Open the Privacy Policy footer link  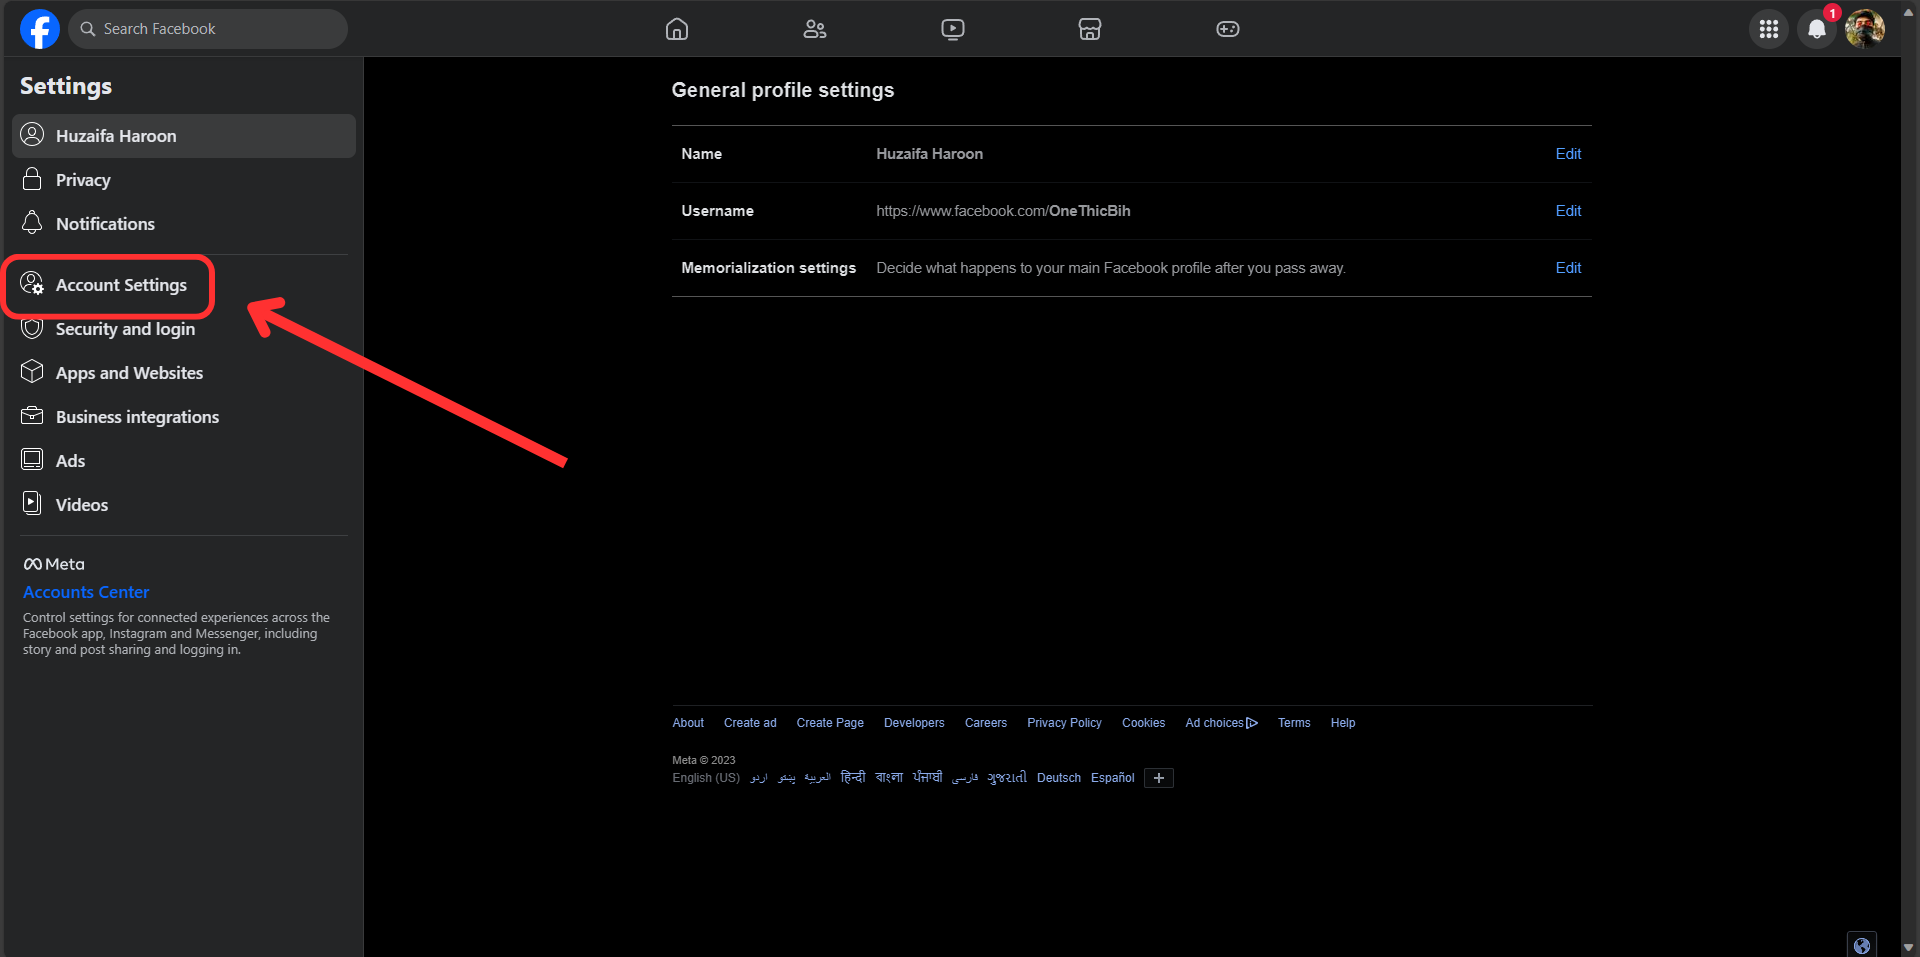pos(1064,723)
